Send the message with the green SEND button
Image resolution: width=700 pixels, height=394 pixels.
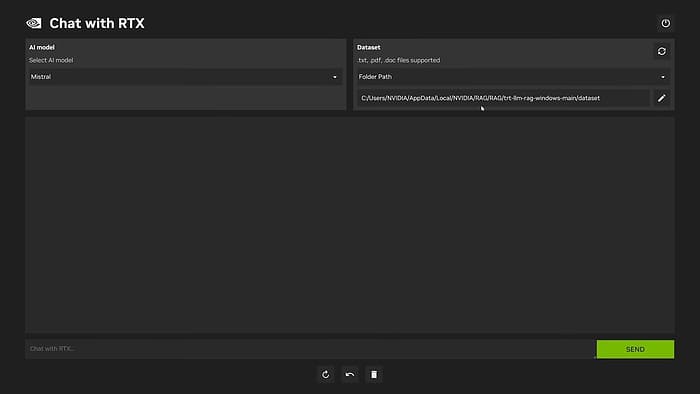click(x=635, y=349)
